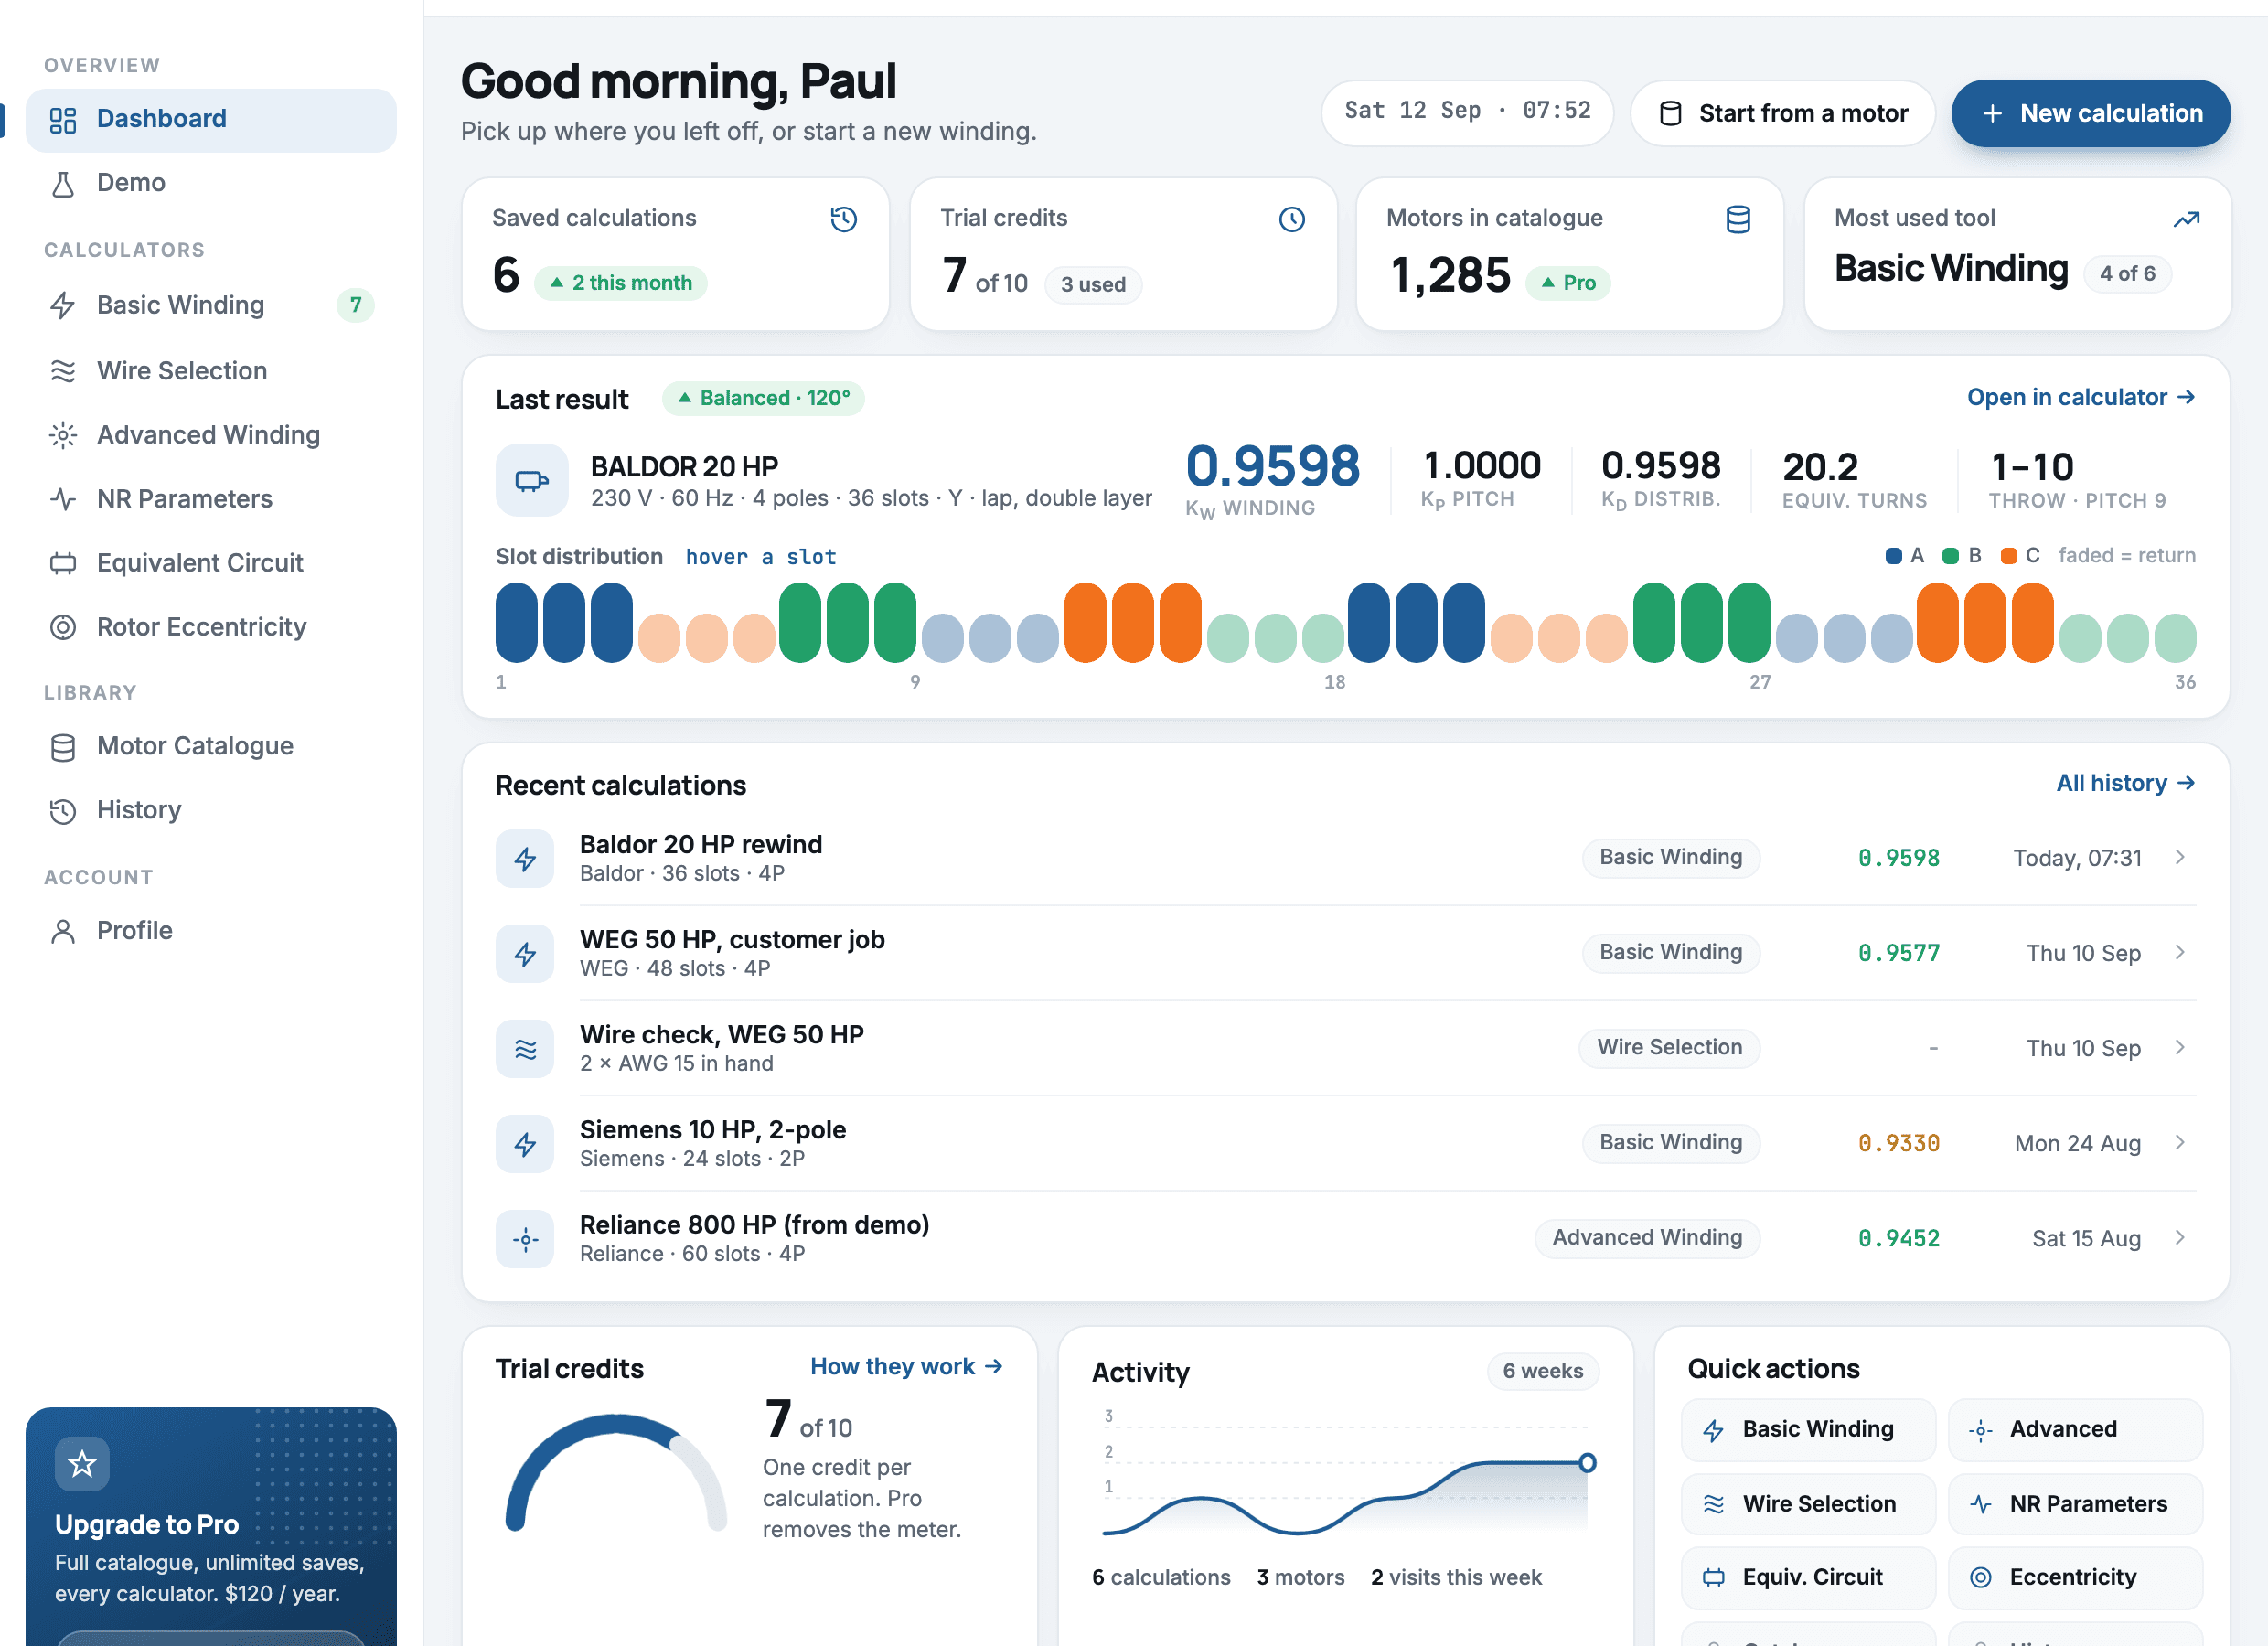The width and height of the screenshot is (2268, 1646).
Task: Expand Baldor 20 HP rewind row chevron
Action: (x=2181, y=857)
